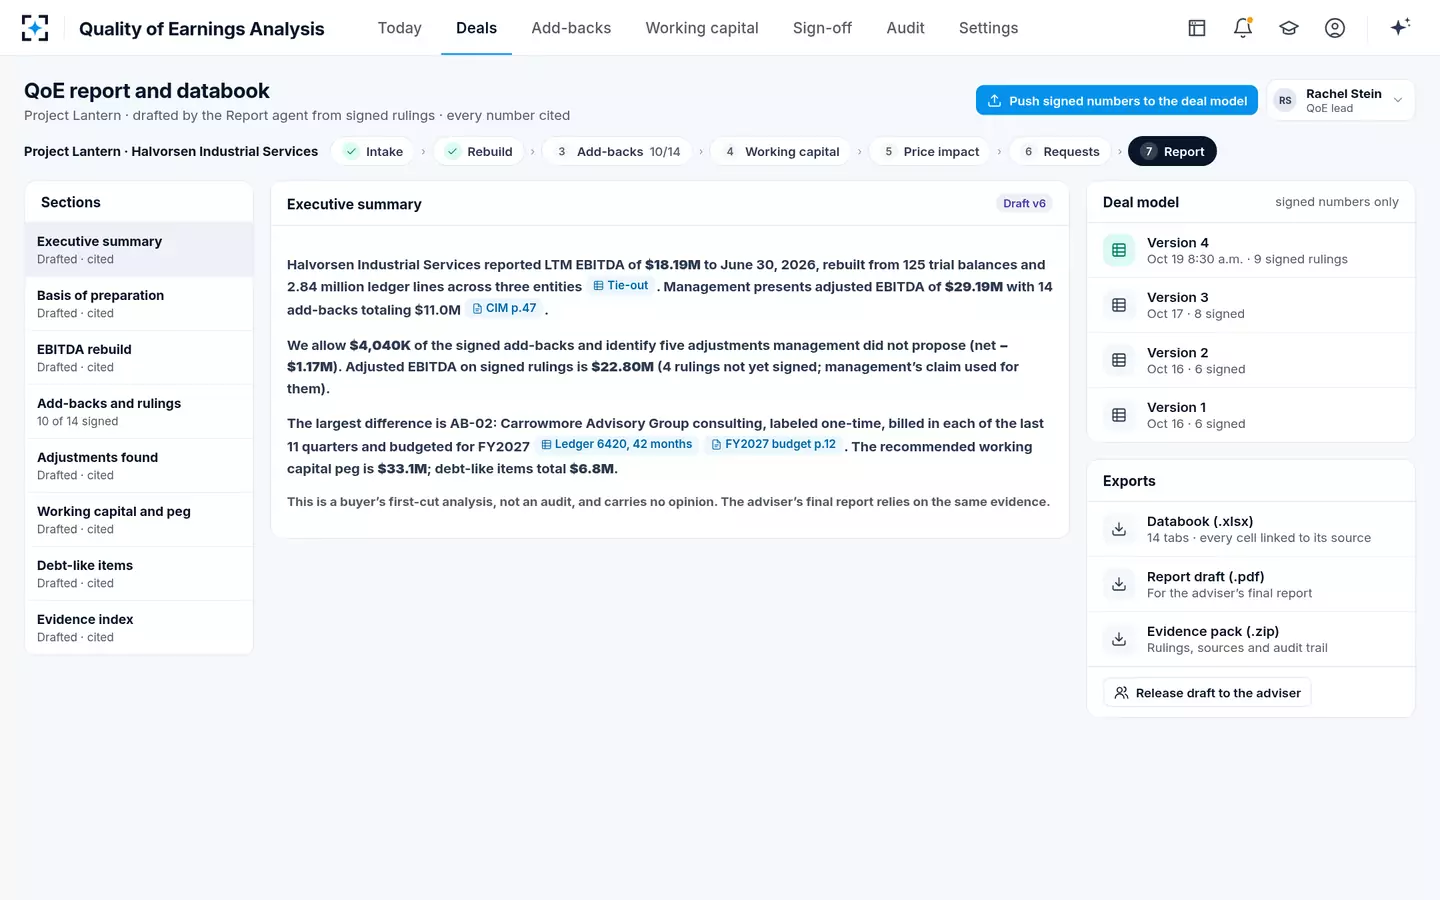Screen dimensions: 1440x900
Task: Open notifications bell
Action: pos(1243,28)
